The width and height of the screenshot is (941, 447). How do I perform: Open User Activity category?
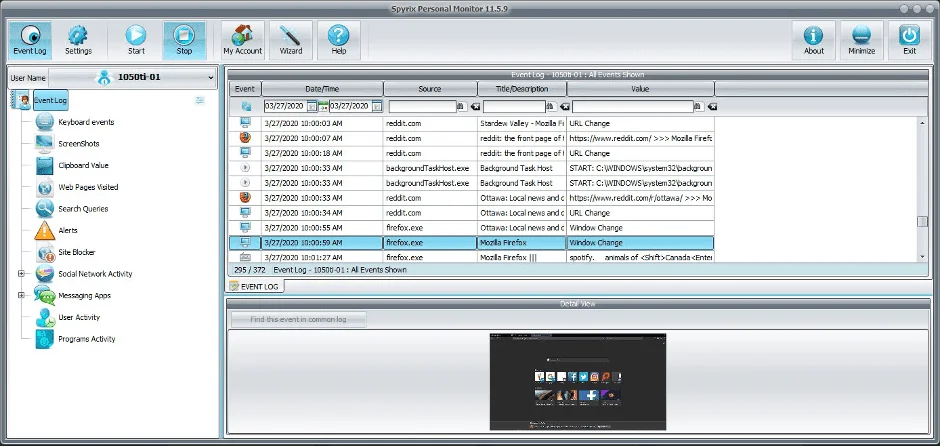79,317
